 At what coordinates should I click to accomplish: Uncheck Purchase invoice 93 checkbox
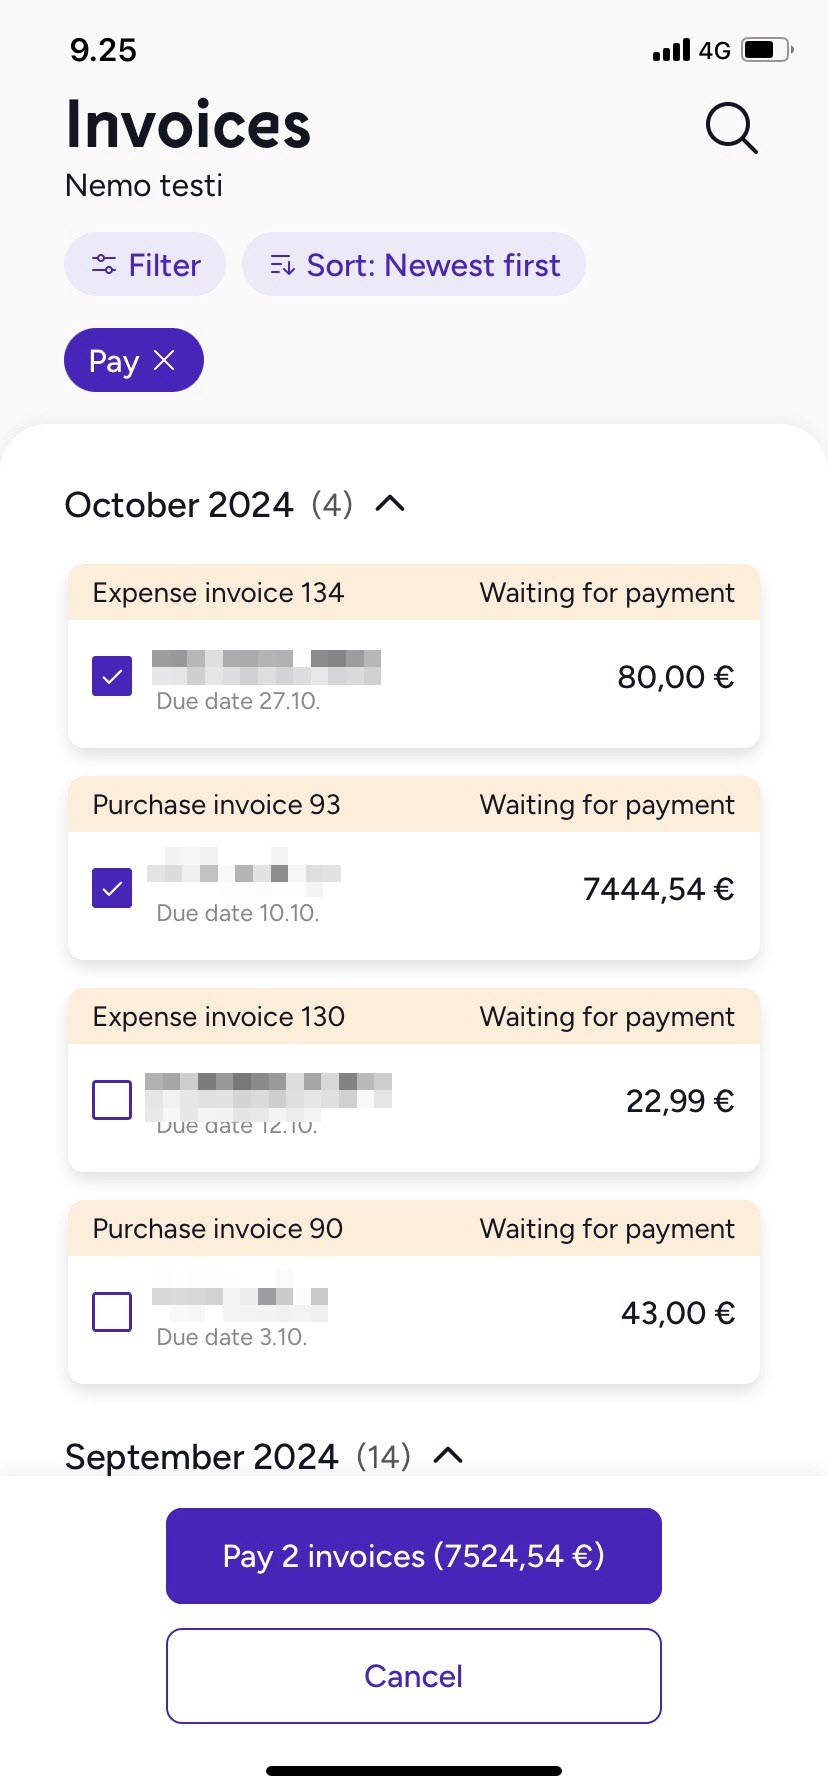[x=112, y=888]
